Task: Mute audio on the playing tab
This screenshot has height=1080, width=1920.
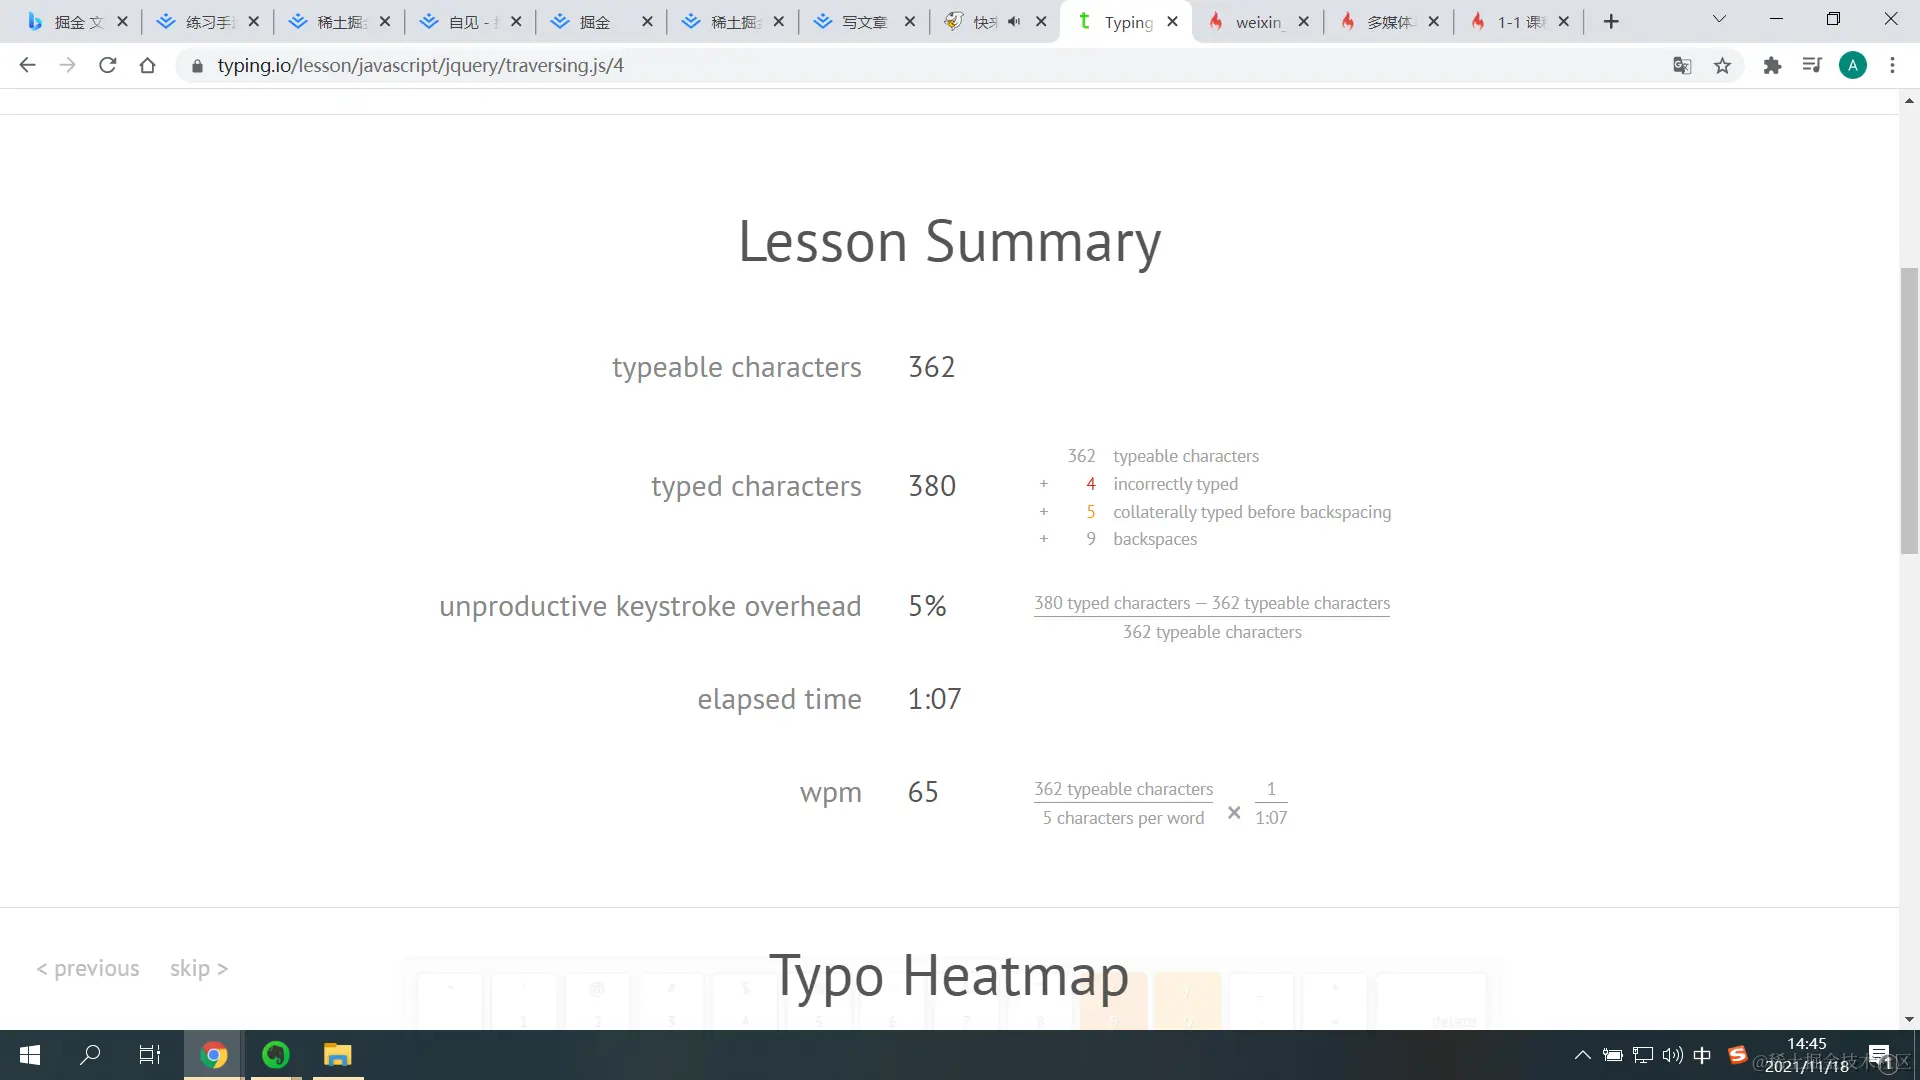Action: click(x=1014, y=21)
